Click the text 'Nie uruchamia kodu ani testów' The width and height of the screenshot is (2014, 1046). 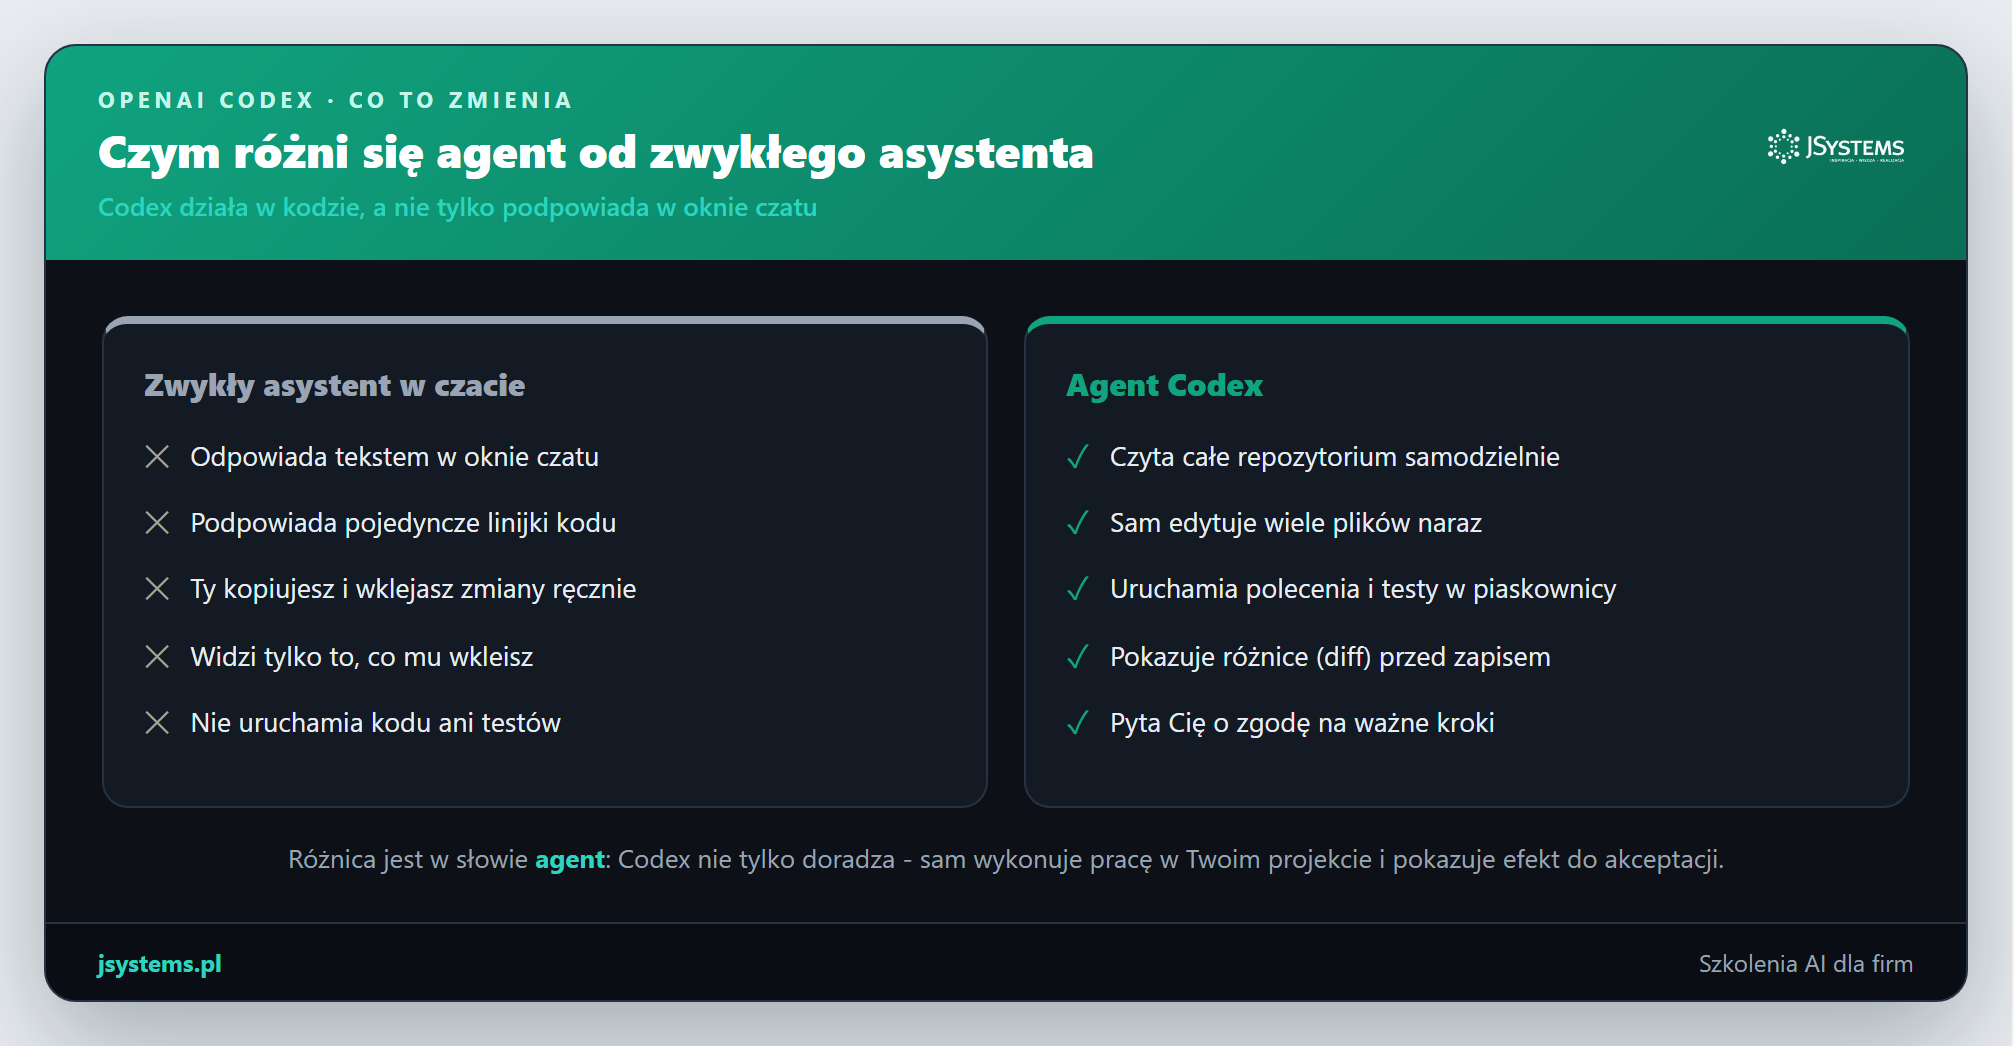coord(375,723)
